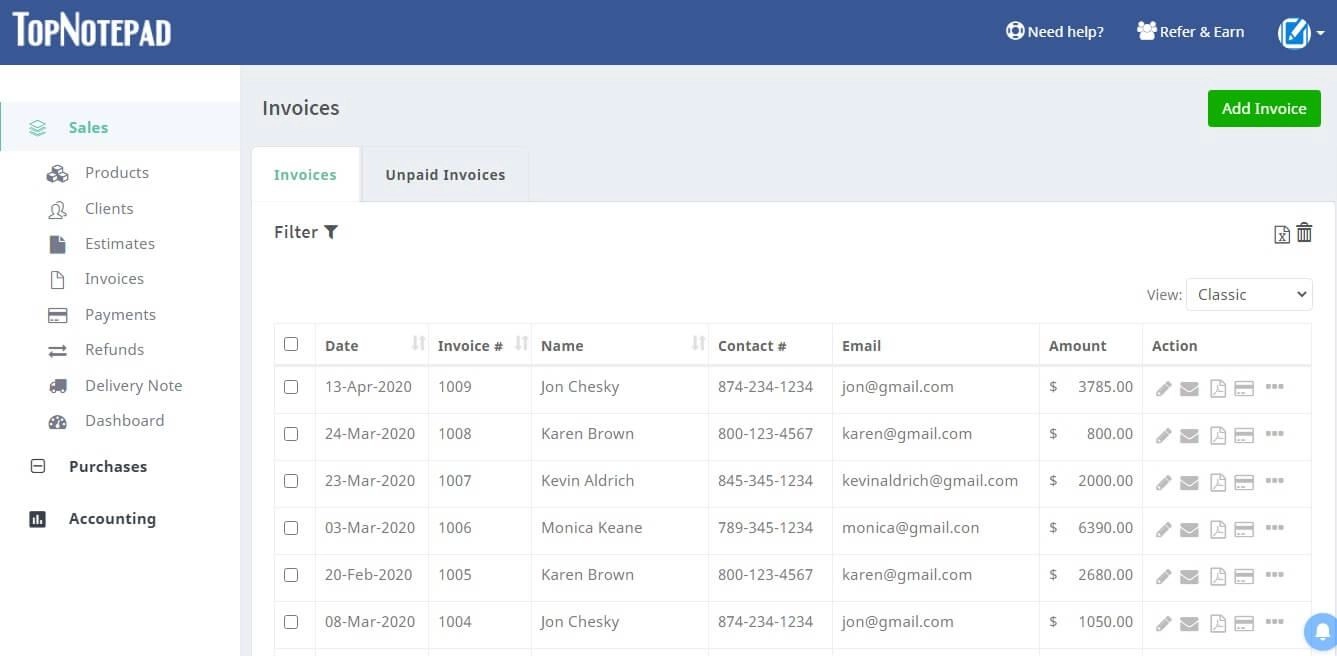1337x656 pixels.
Task: Open more options for invoice 1005
Action: click(x=1274, y=575)
